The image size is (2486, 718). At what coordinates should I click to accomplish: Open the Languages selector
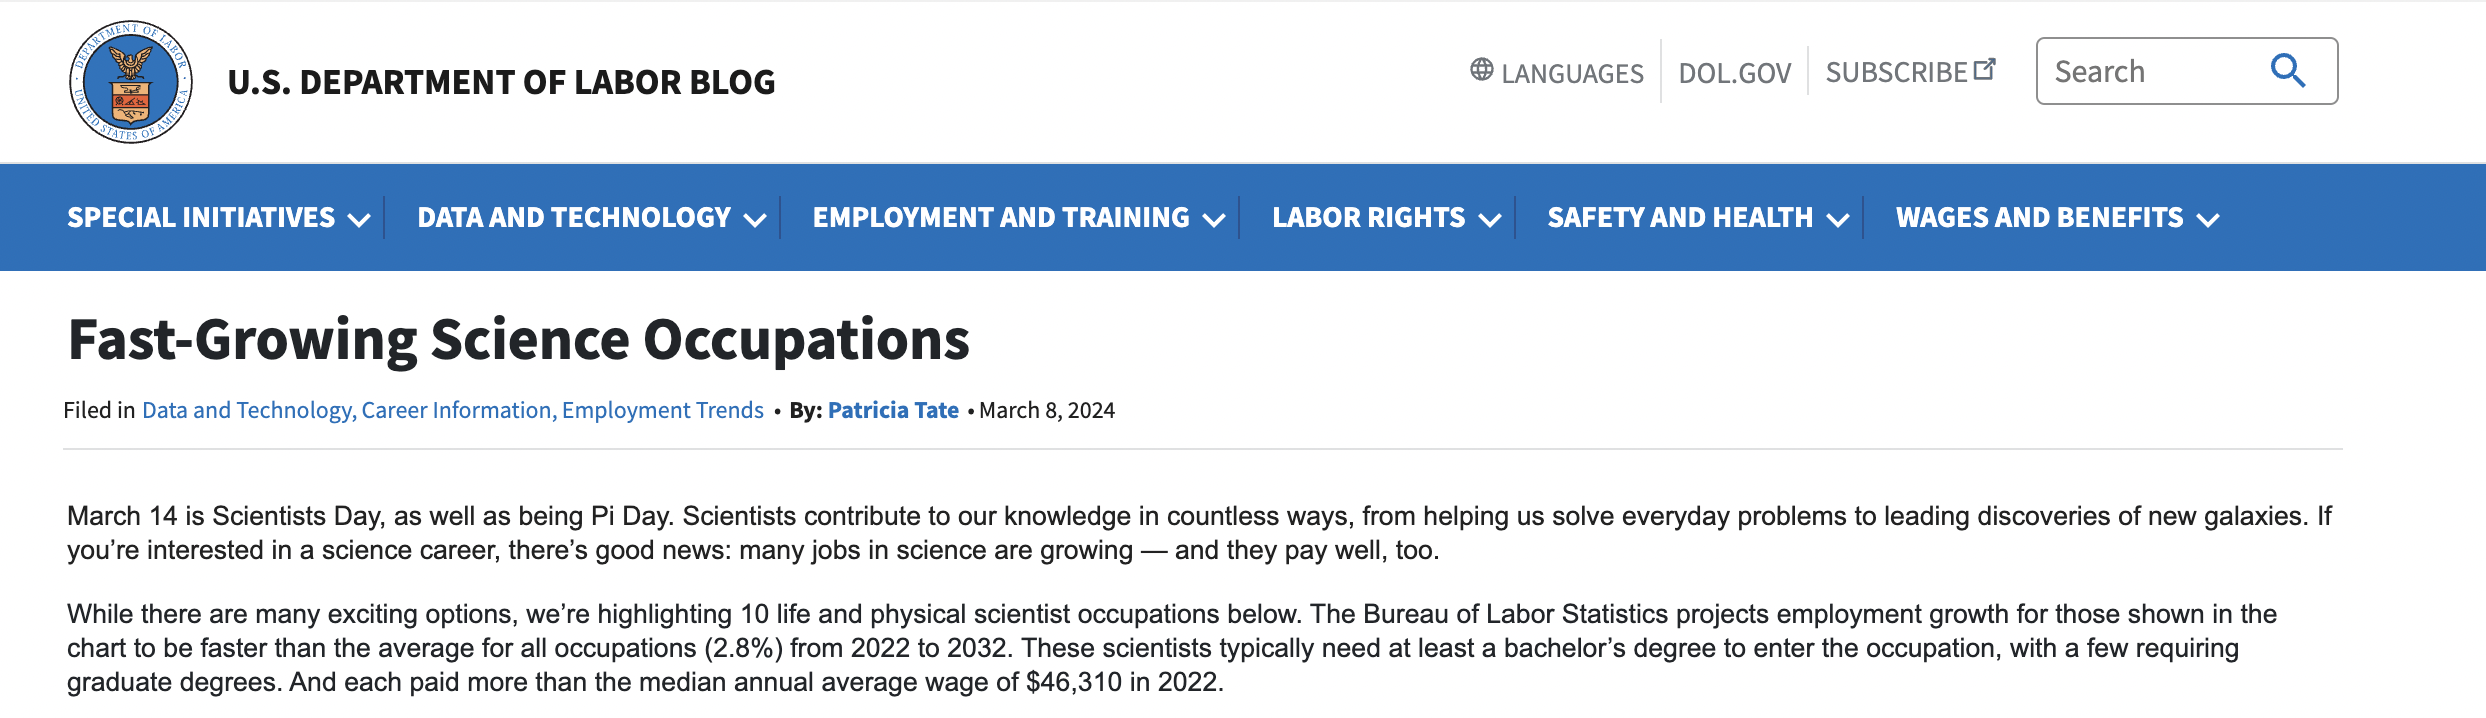click(x=1572, y=73)
